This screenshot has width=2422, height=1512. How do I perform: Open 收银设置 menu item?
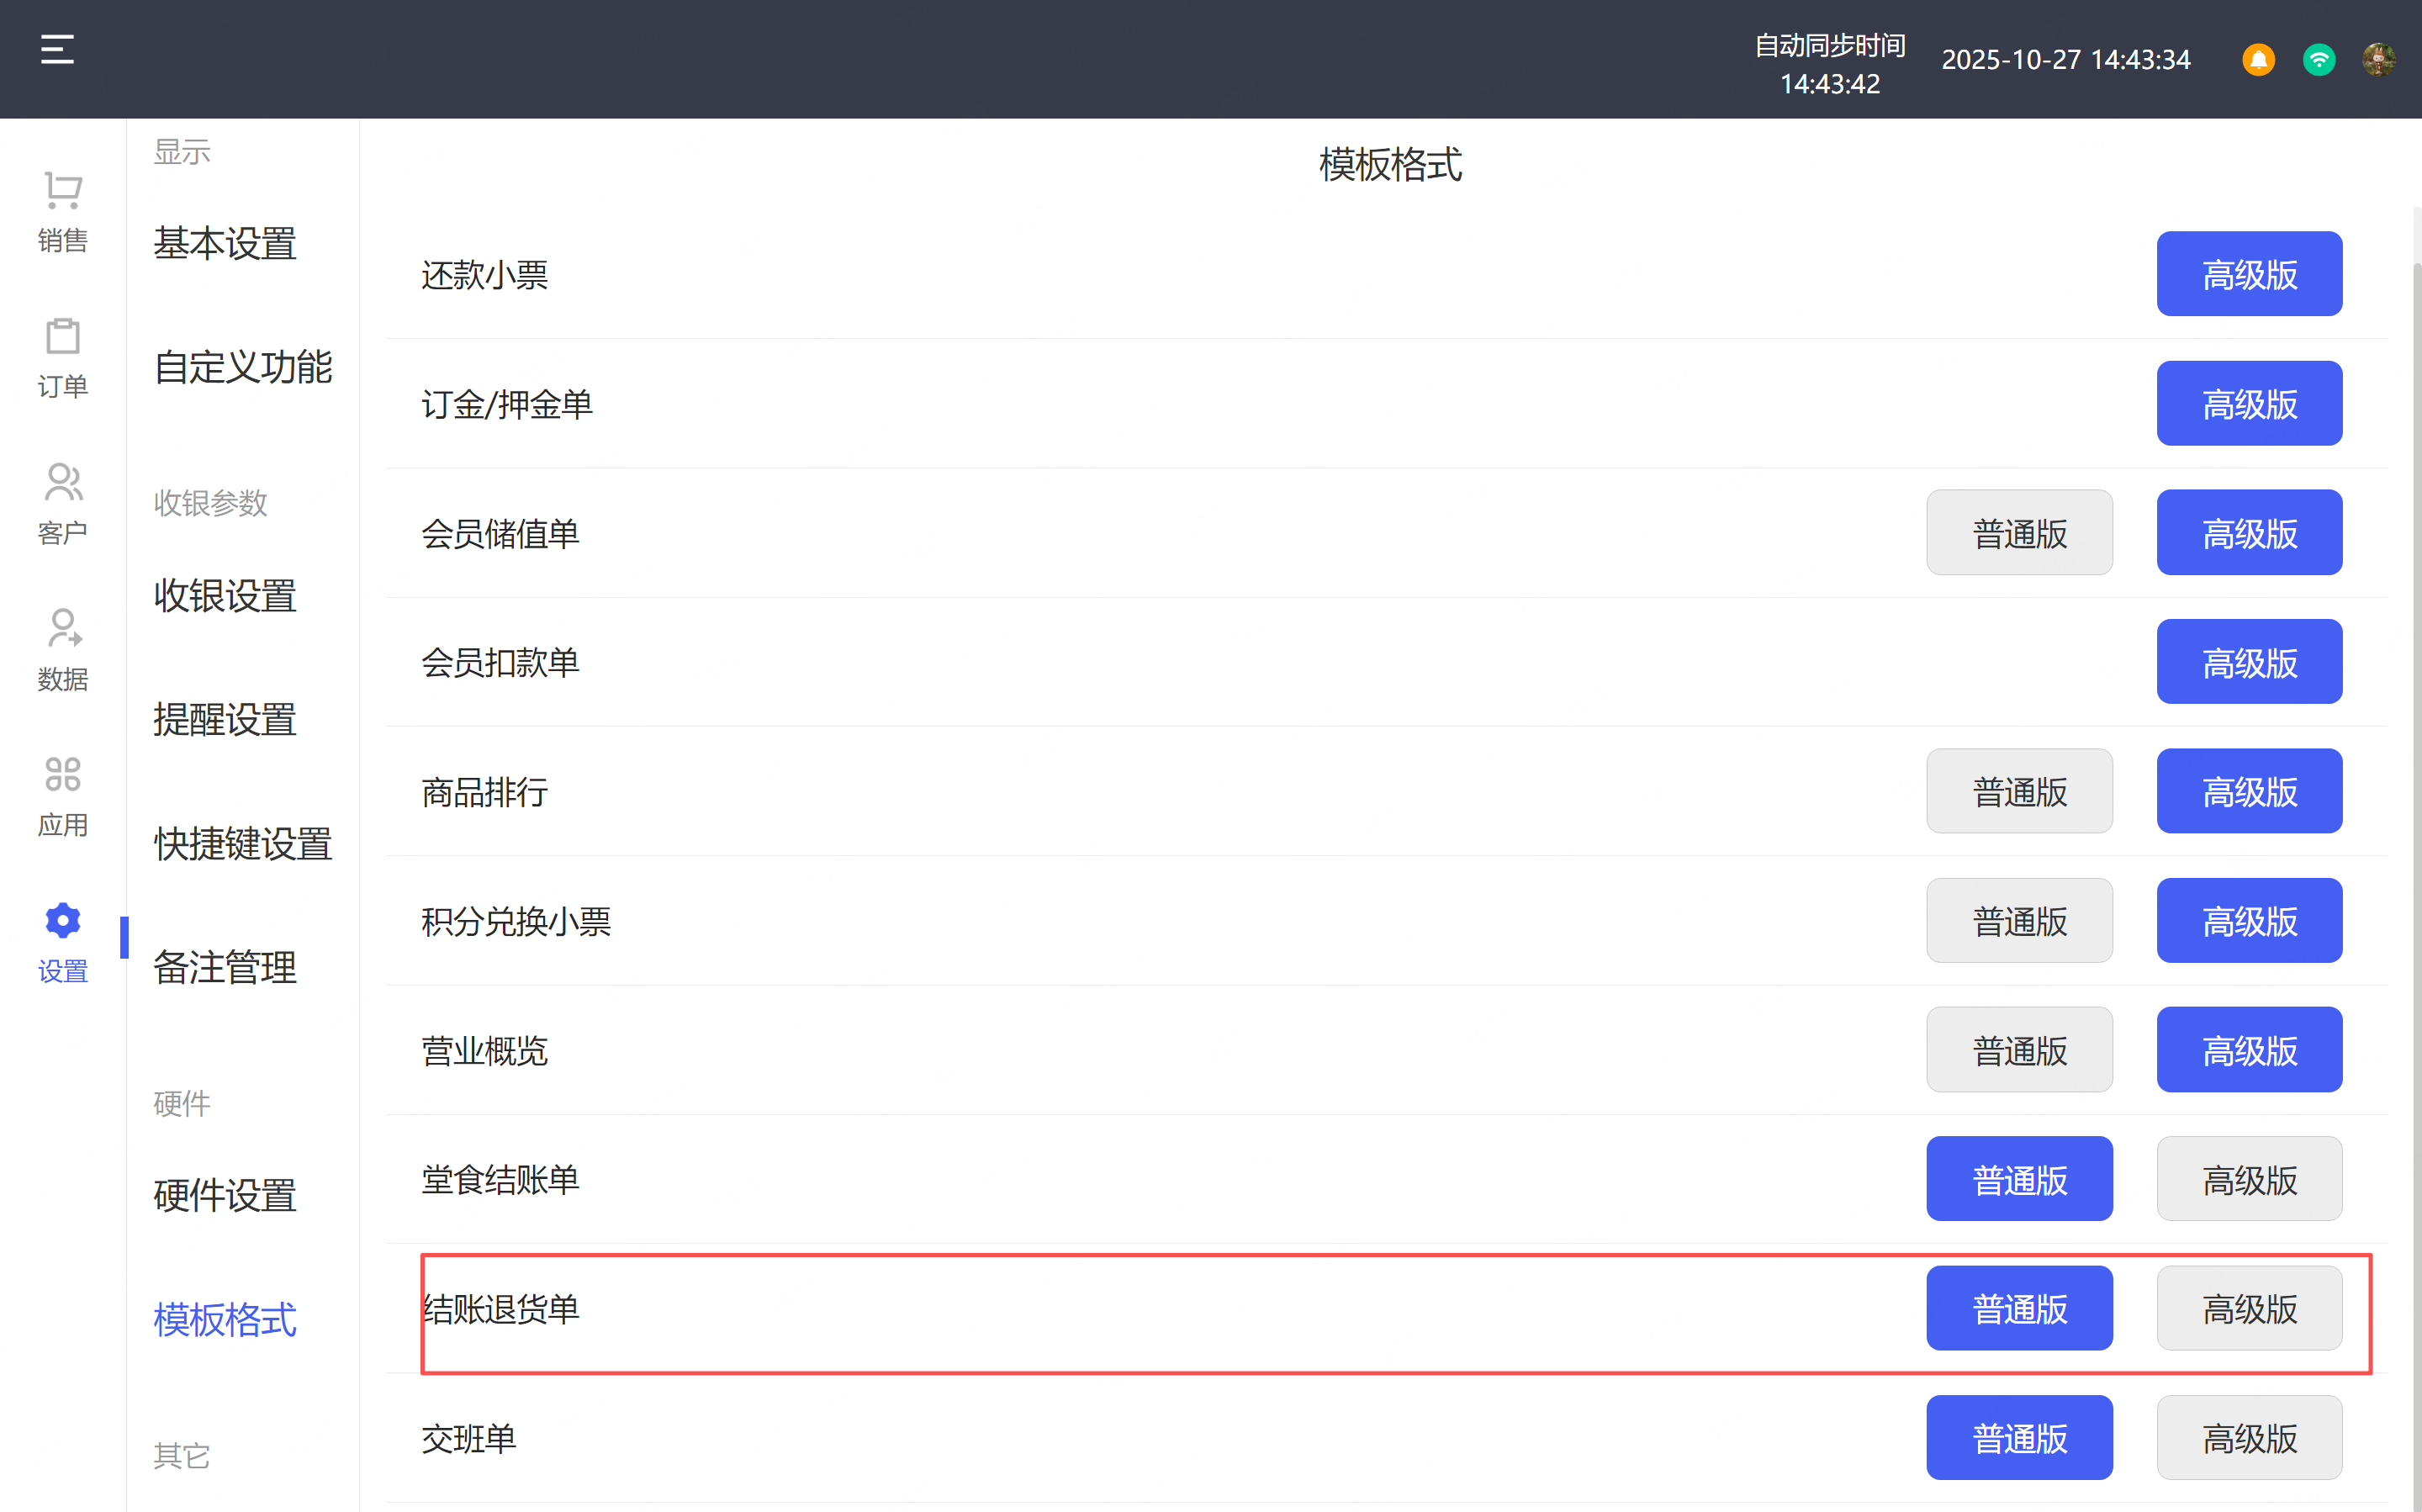click(225, 596)
